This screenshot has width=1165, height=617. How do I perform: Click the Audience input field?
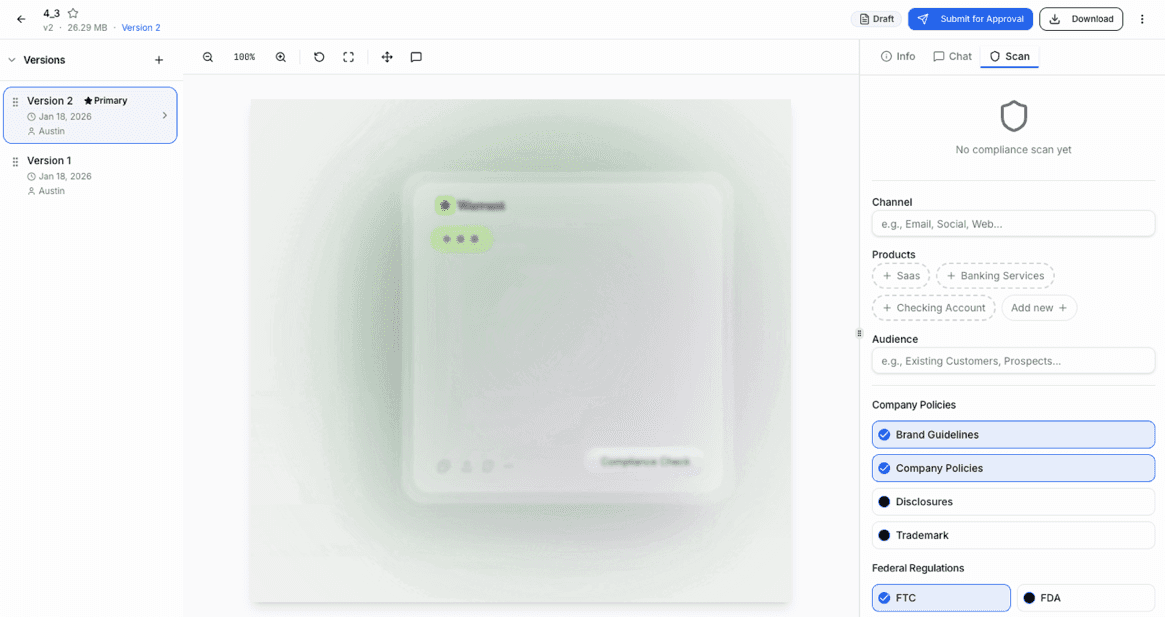click(x=1013, y=360)
